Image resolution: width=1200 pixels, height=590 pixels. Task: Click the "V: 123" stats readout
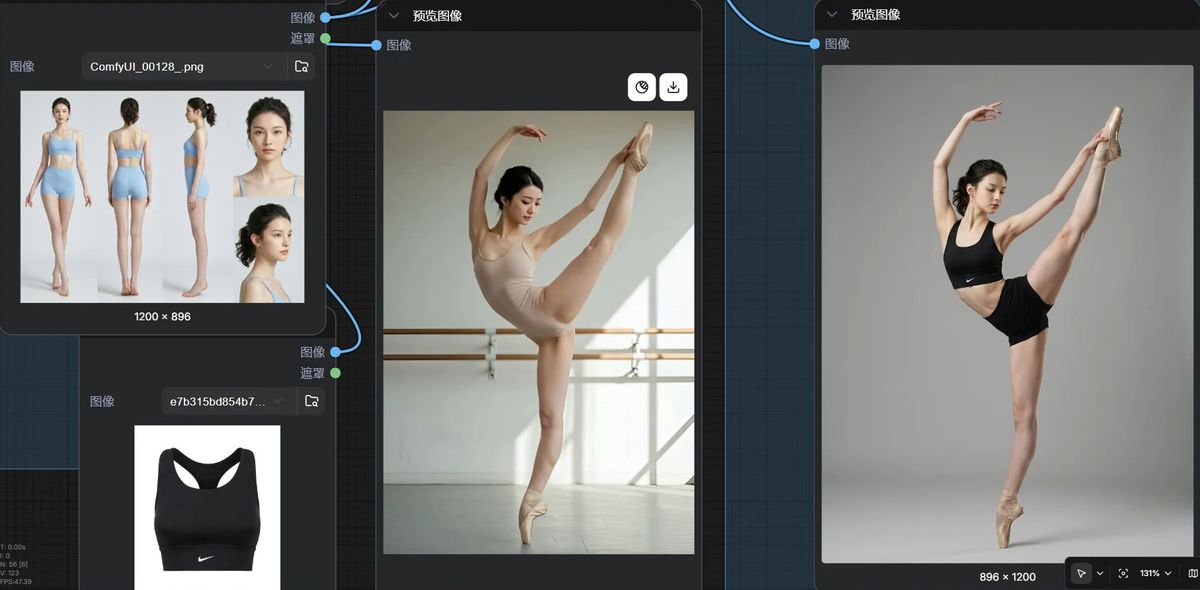(10, 573)
